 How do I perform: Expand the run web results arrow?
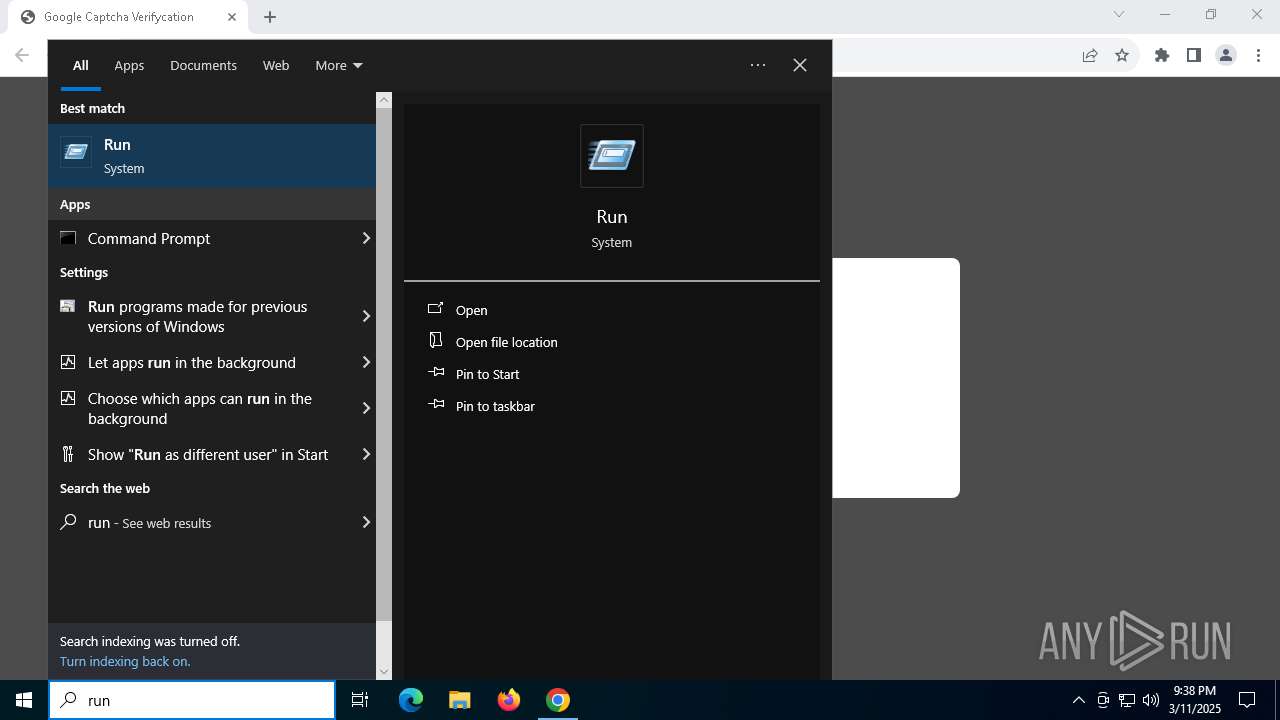(x=366, y=522)
